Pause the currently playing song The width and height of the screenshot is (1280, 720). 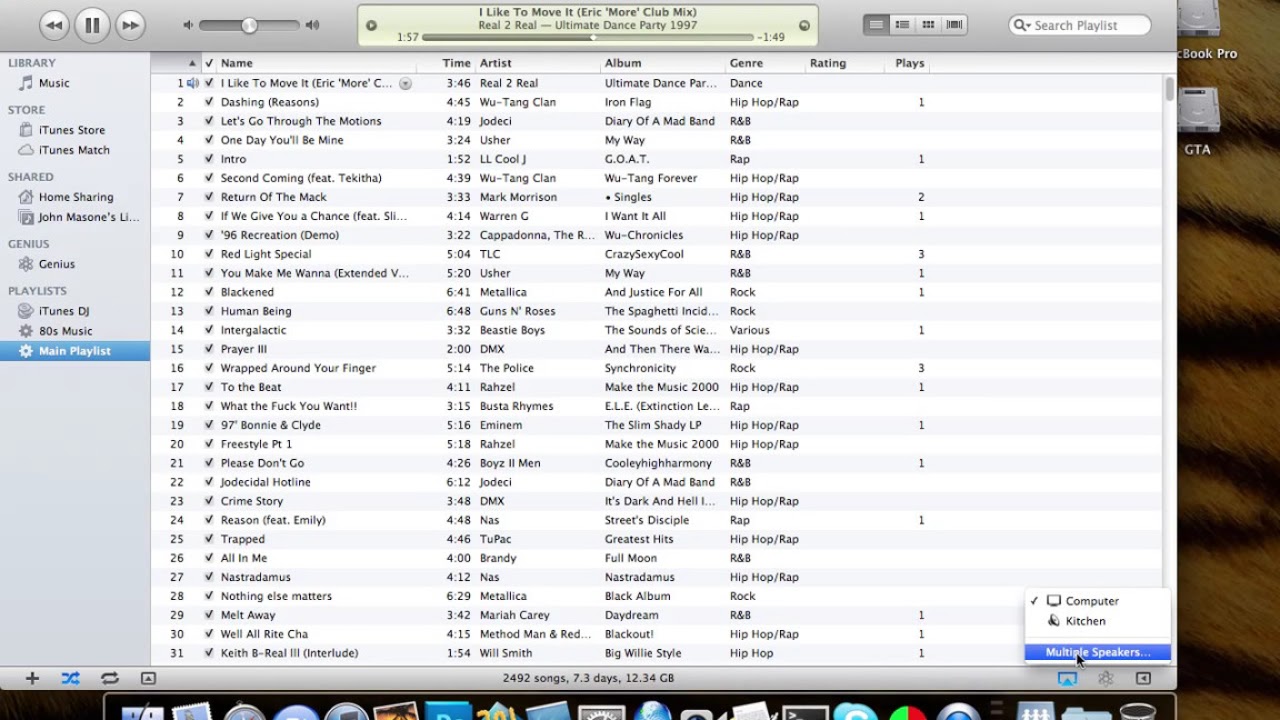92,25
